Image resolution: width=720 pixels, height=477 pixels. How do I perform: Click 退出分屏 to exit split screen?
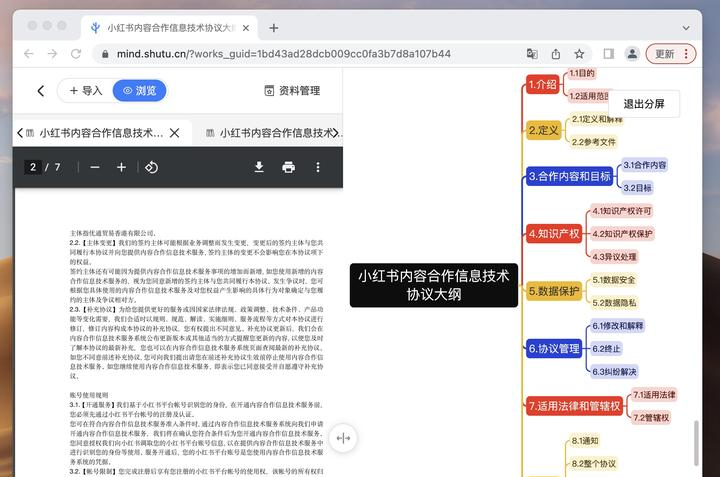coord(644,104)
